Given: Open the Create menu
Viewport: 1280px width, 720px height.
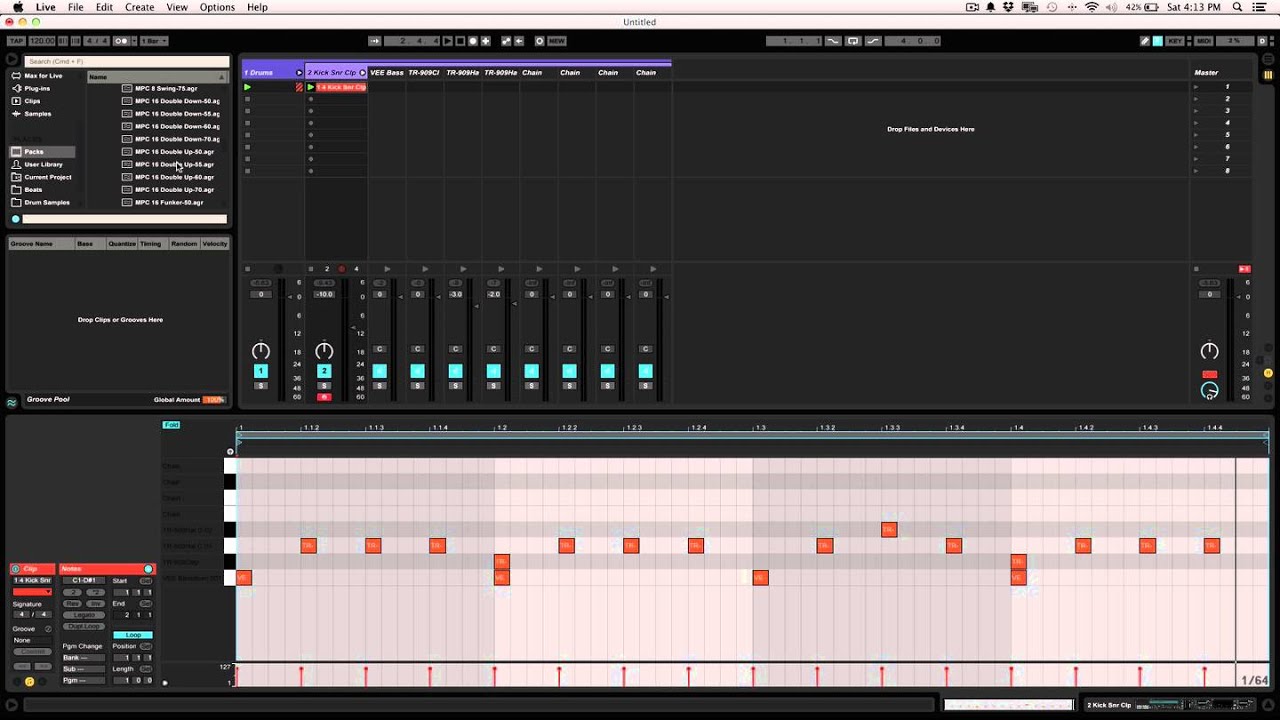Looking at the screenshot, I should pyautogui.click(x=139, y=7).
